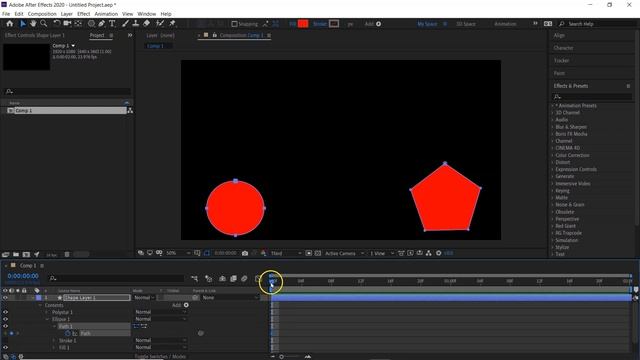Expand the Polystar 1 group

(x=47, y=312)
